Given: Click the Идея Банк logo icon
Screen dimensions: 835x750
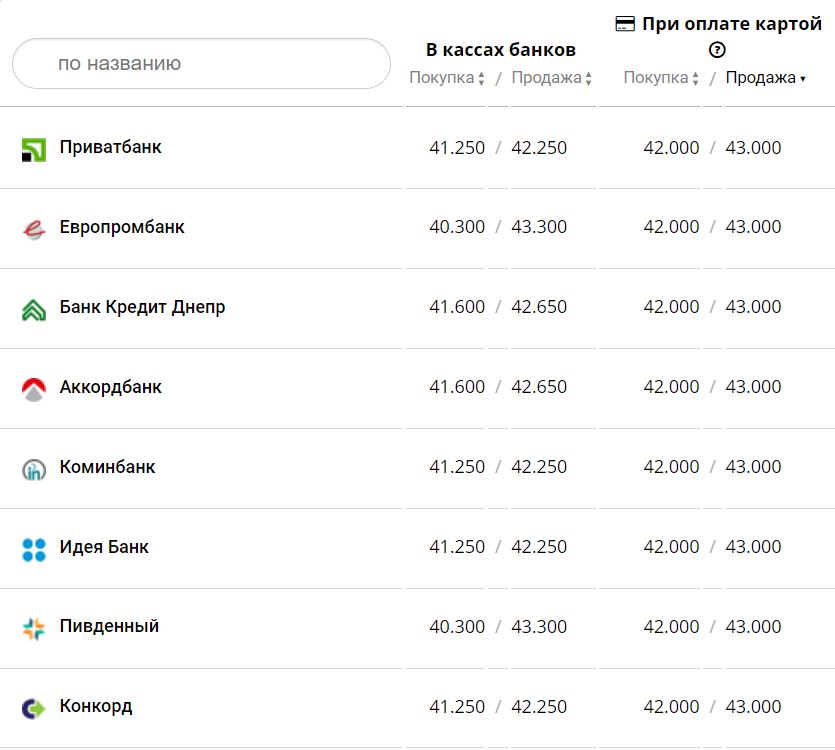Looking at the screenshot, I should (x=33, y=549).
